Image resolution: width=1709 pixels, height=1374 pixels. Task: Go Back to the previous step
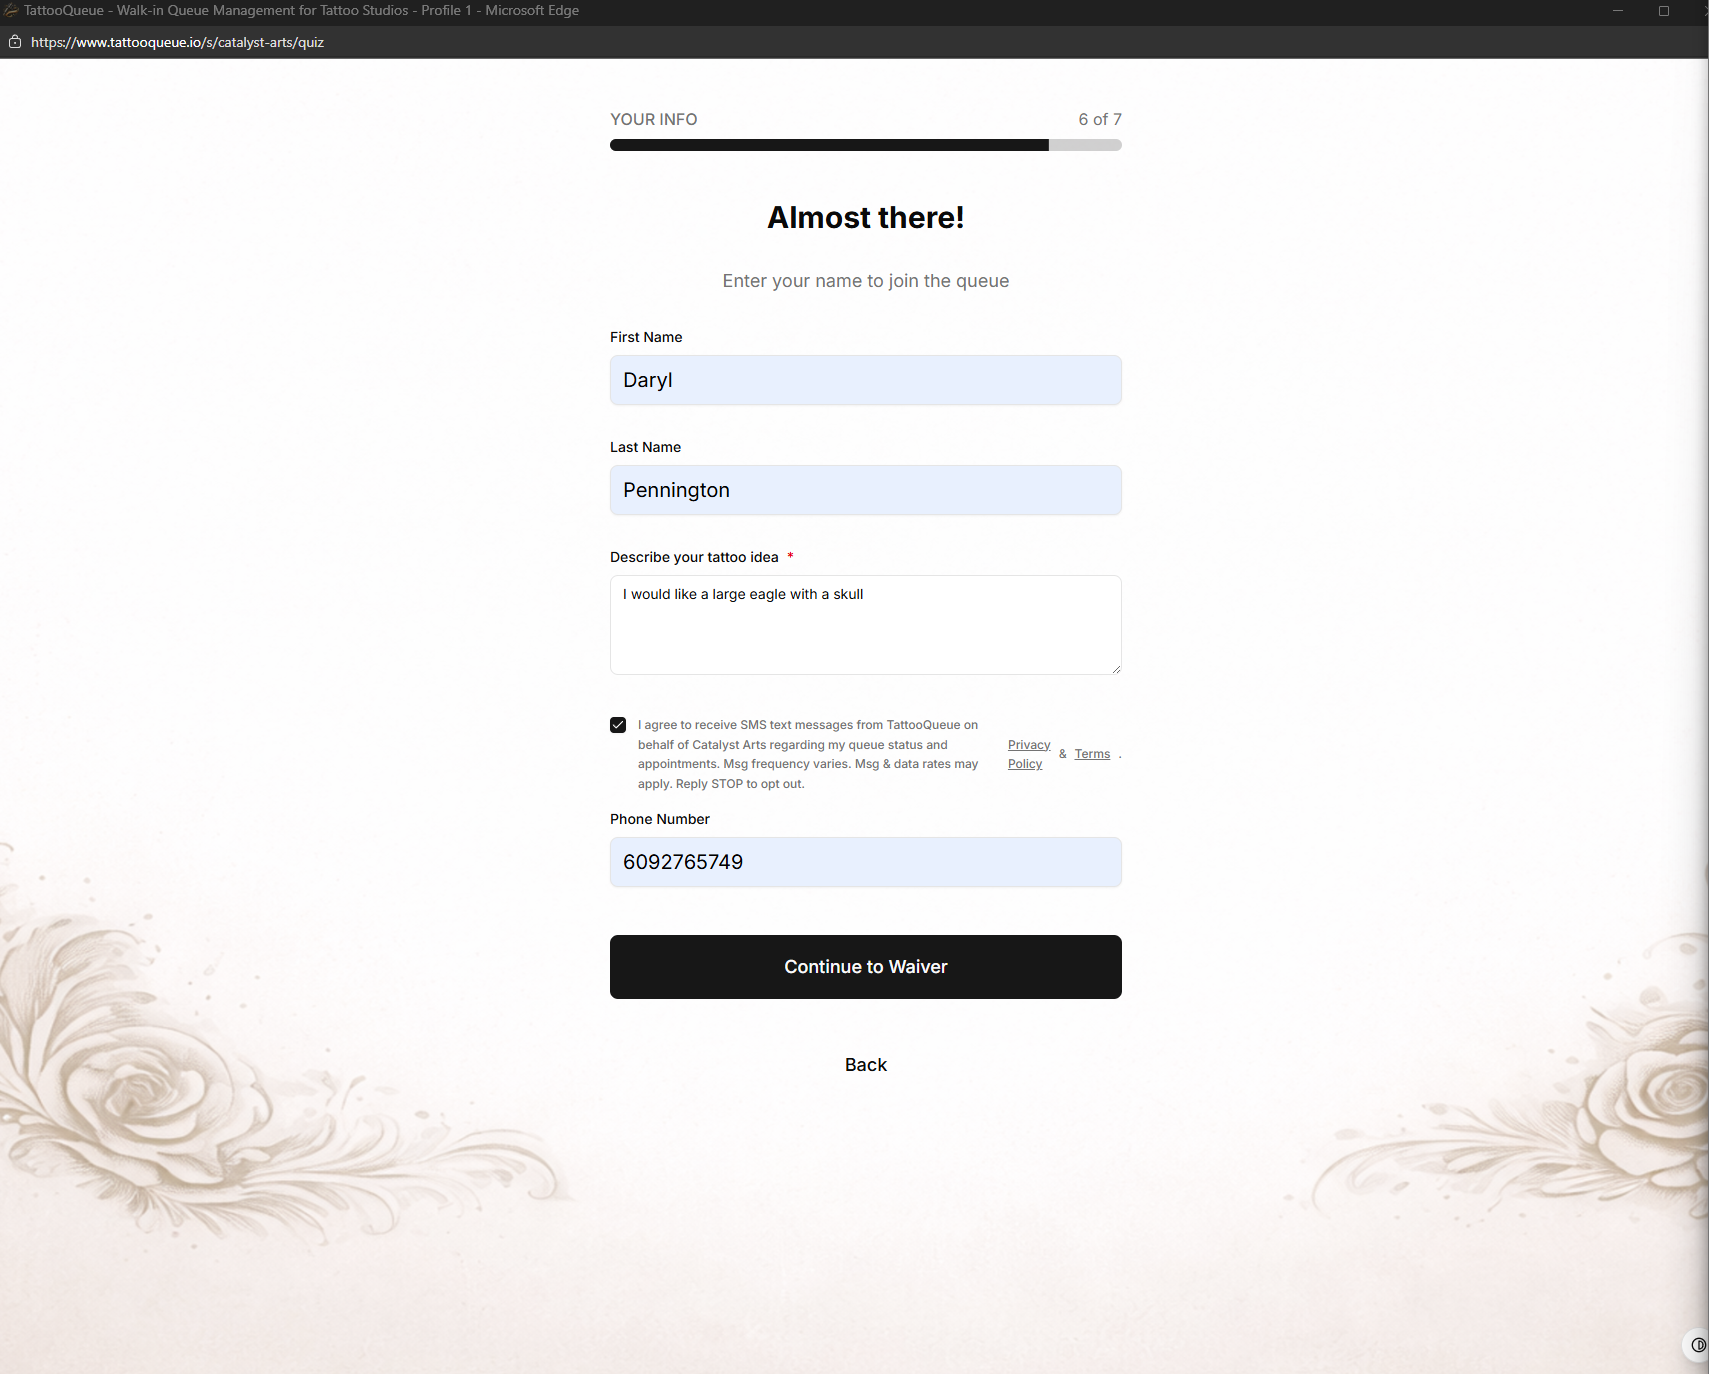pyautogui.click(x=865, y=1065)
